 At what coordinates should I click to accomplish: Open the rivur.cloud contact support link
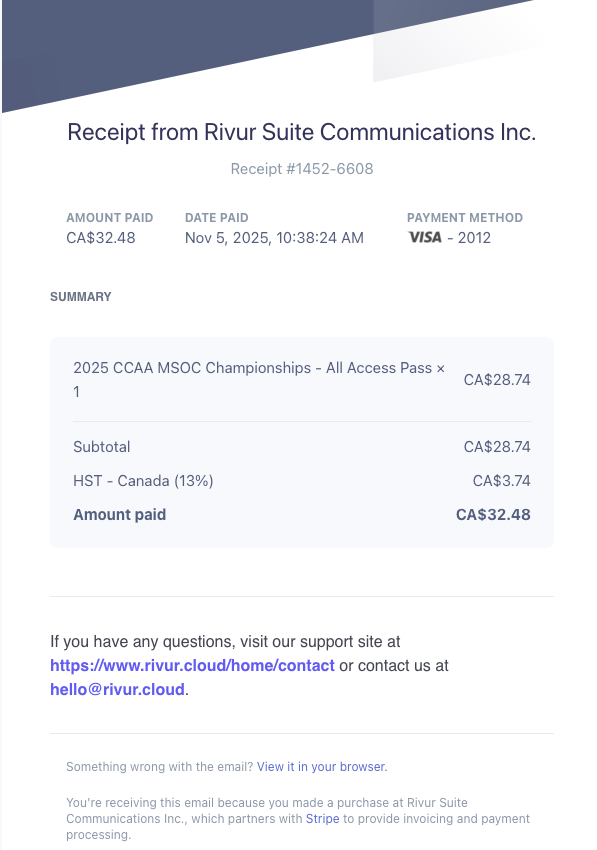tap(192, 666)
